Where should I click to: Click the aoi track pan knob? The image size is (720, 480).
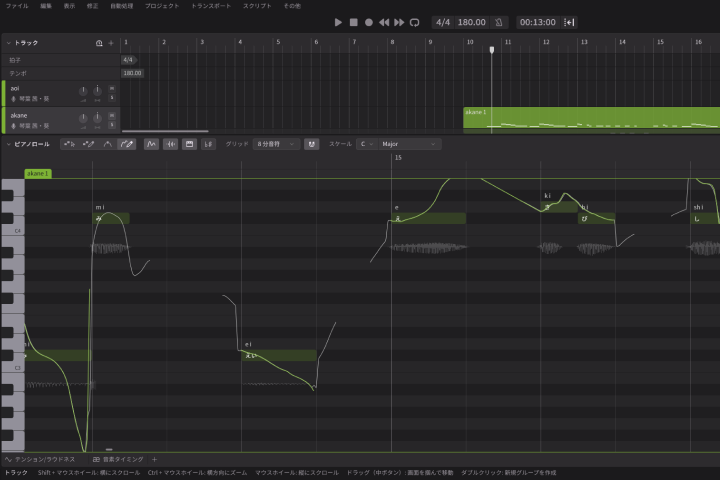point(97,90)
